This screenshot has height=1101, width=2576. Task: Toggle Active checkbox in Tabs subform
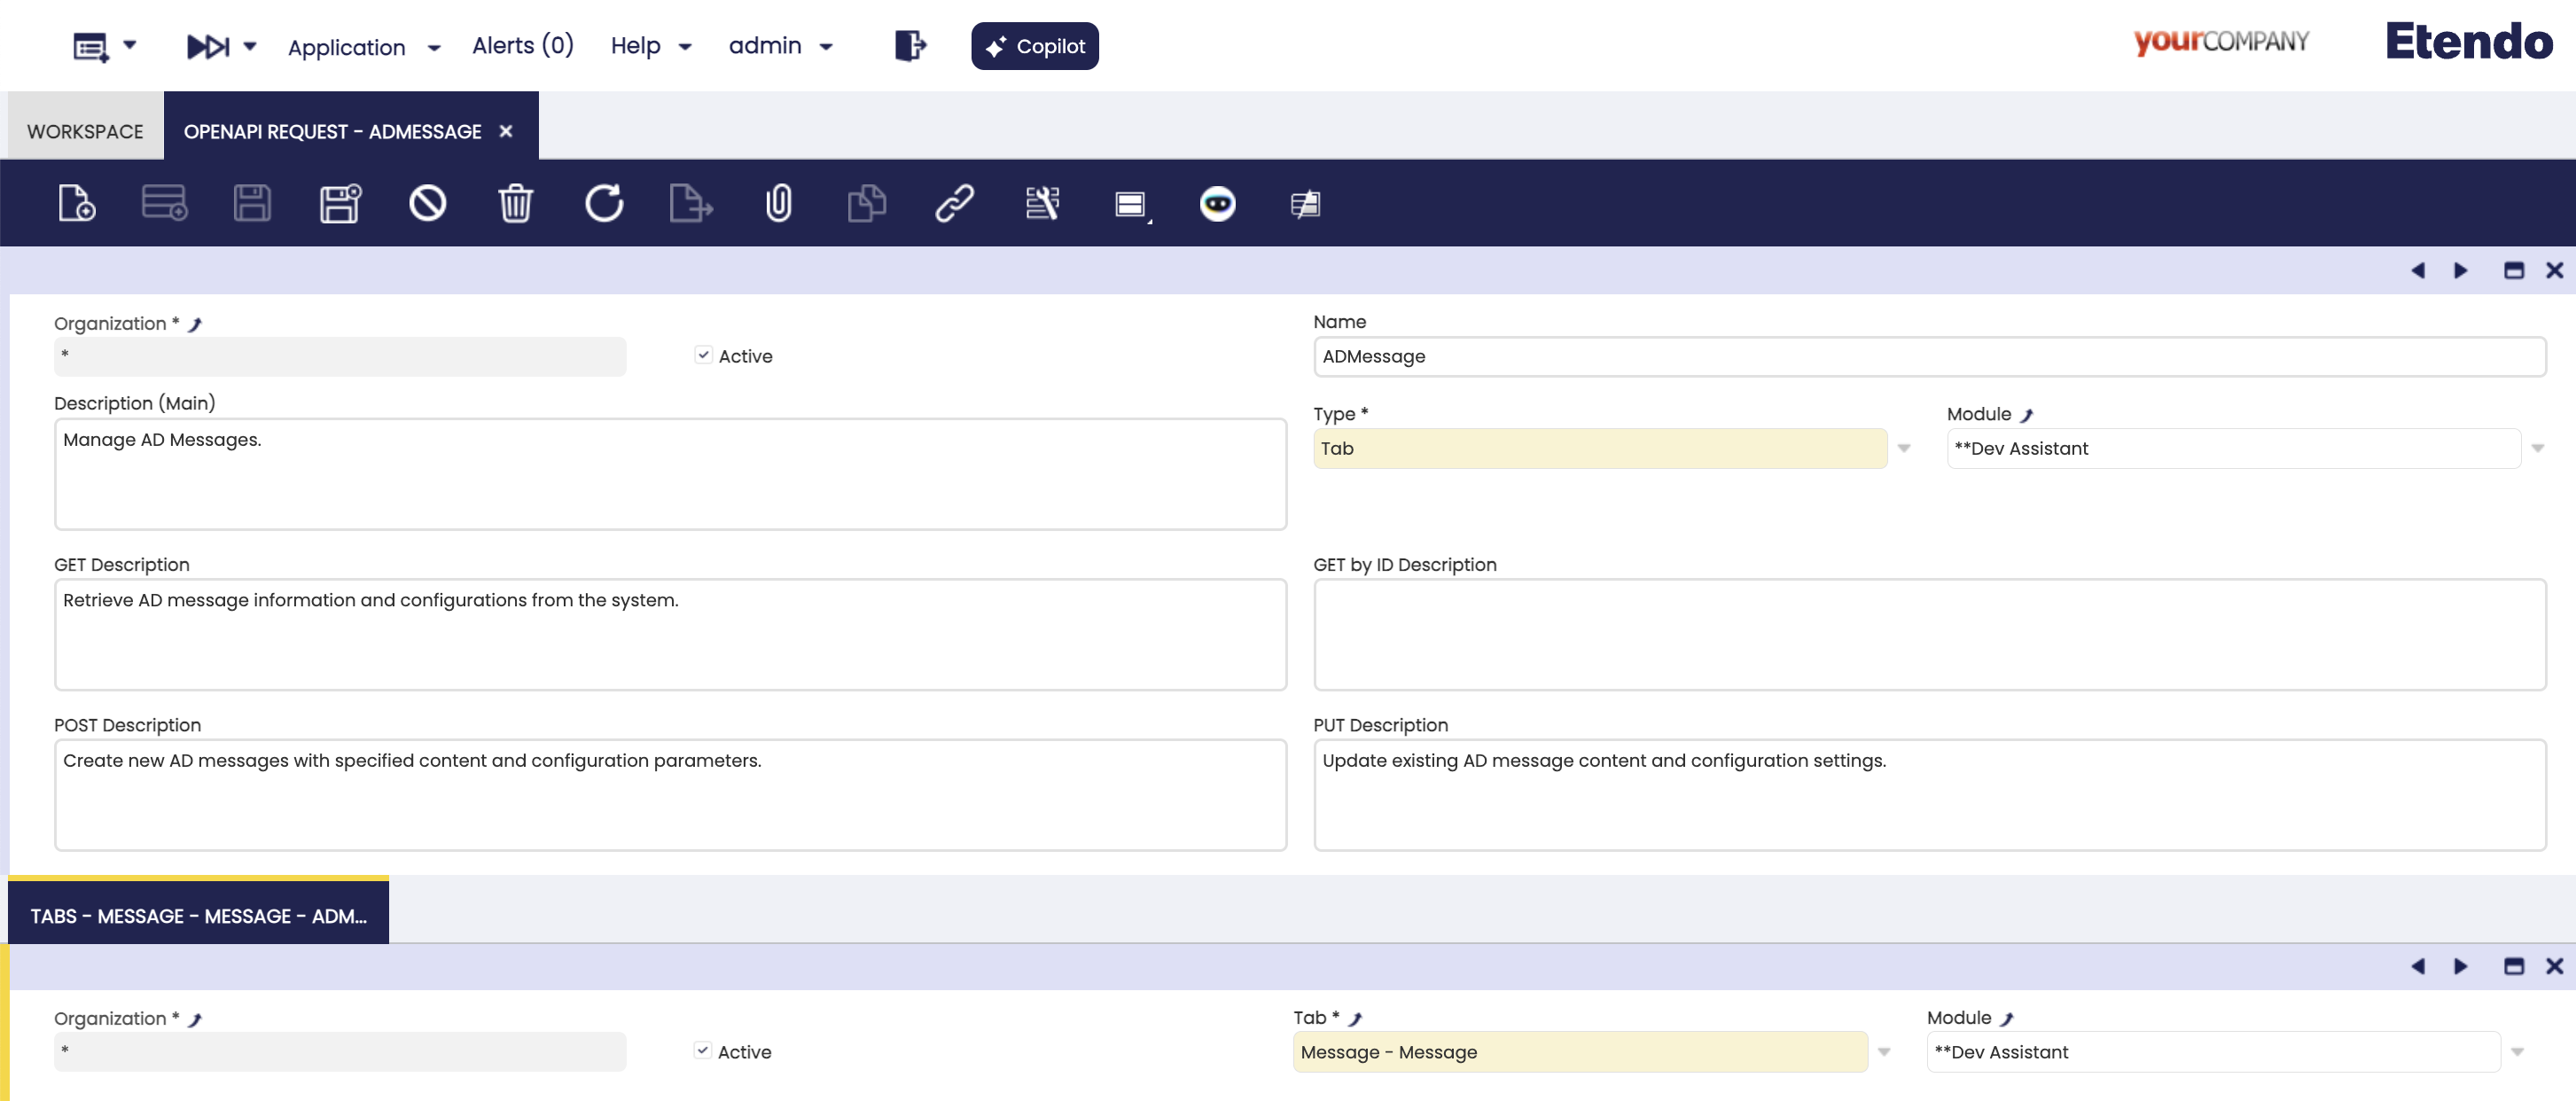click(x=702, y=1051)
